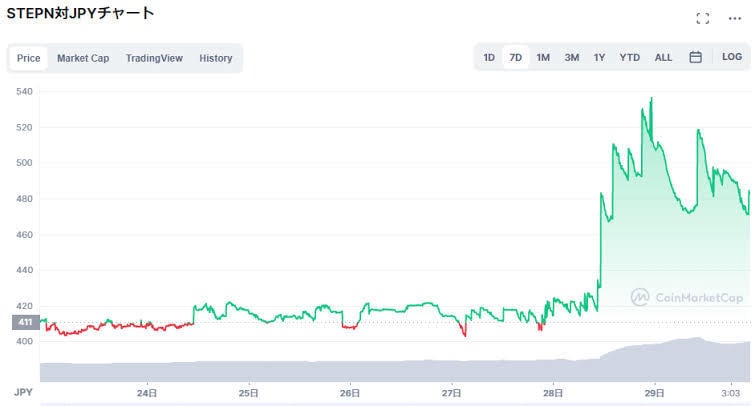The image size is (755, 406).
Task: Click the 29日 date label
Action: tap(654, 393)
